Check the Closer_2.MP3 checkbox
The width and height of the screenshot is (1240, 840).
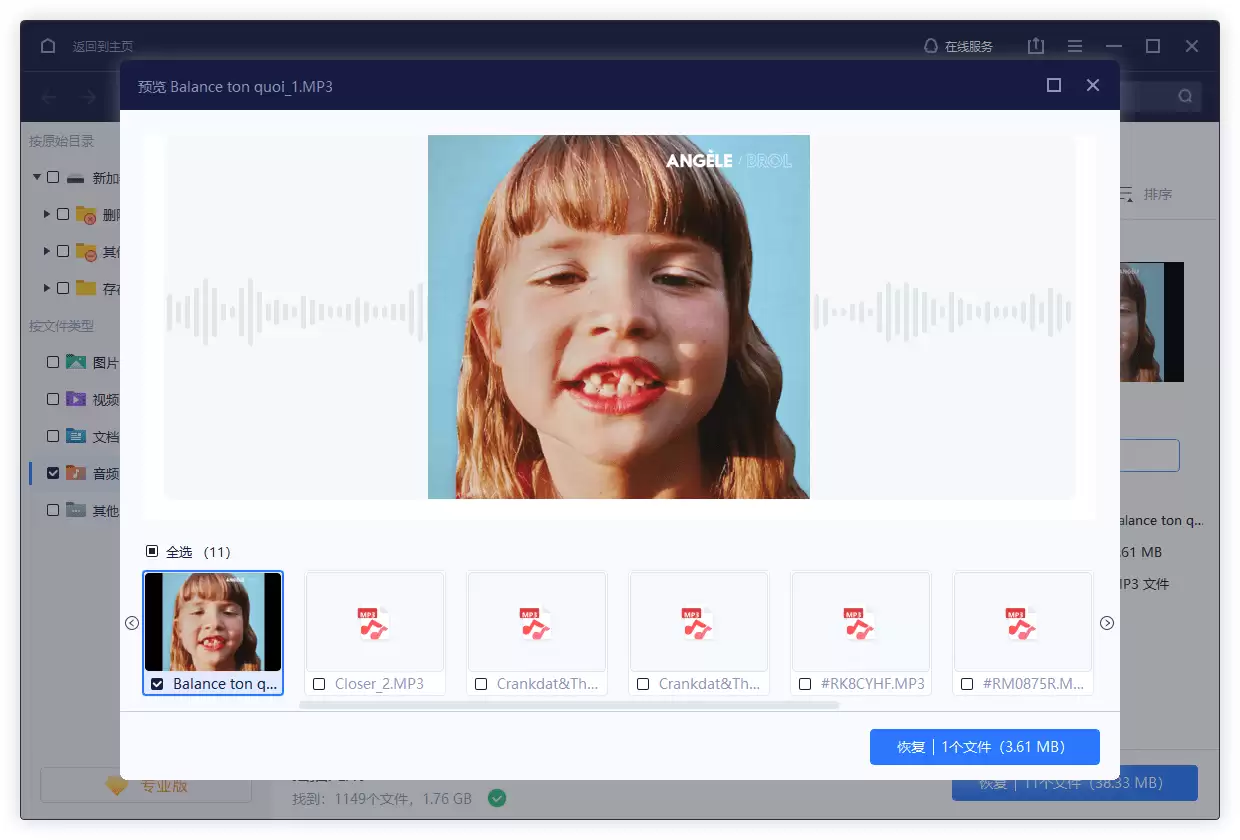(x=319, y=684)
